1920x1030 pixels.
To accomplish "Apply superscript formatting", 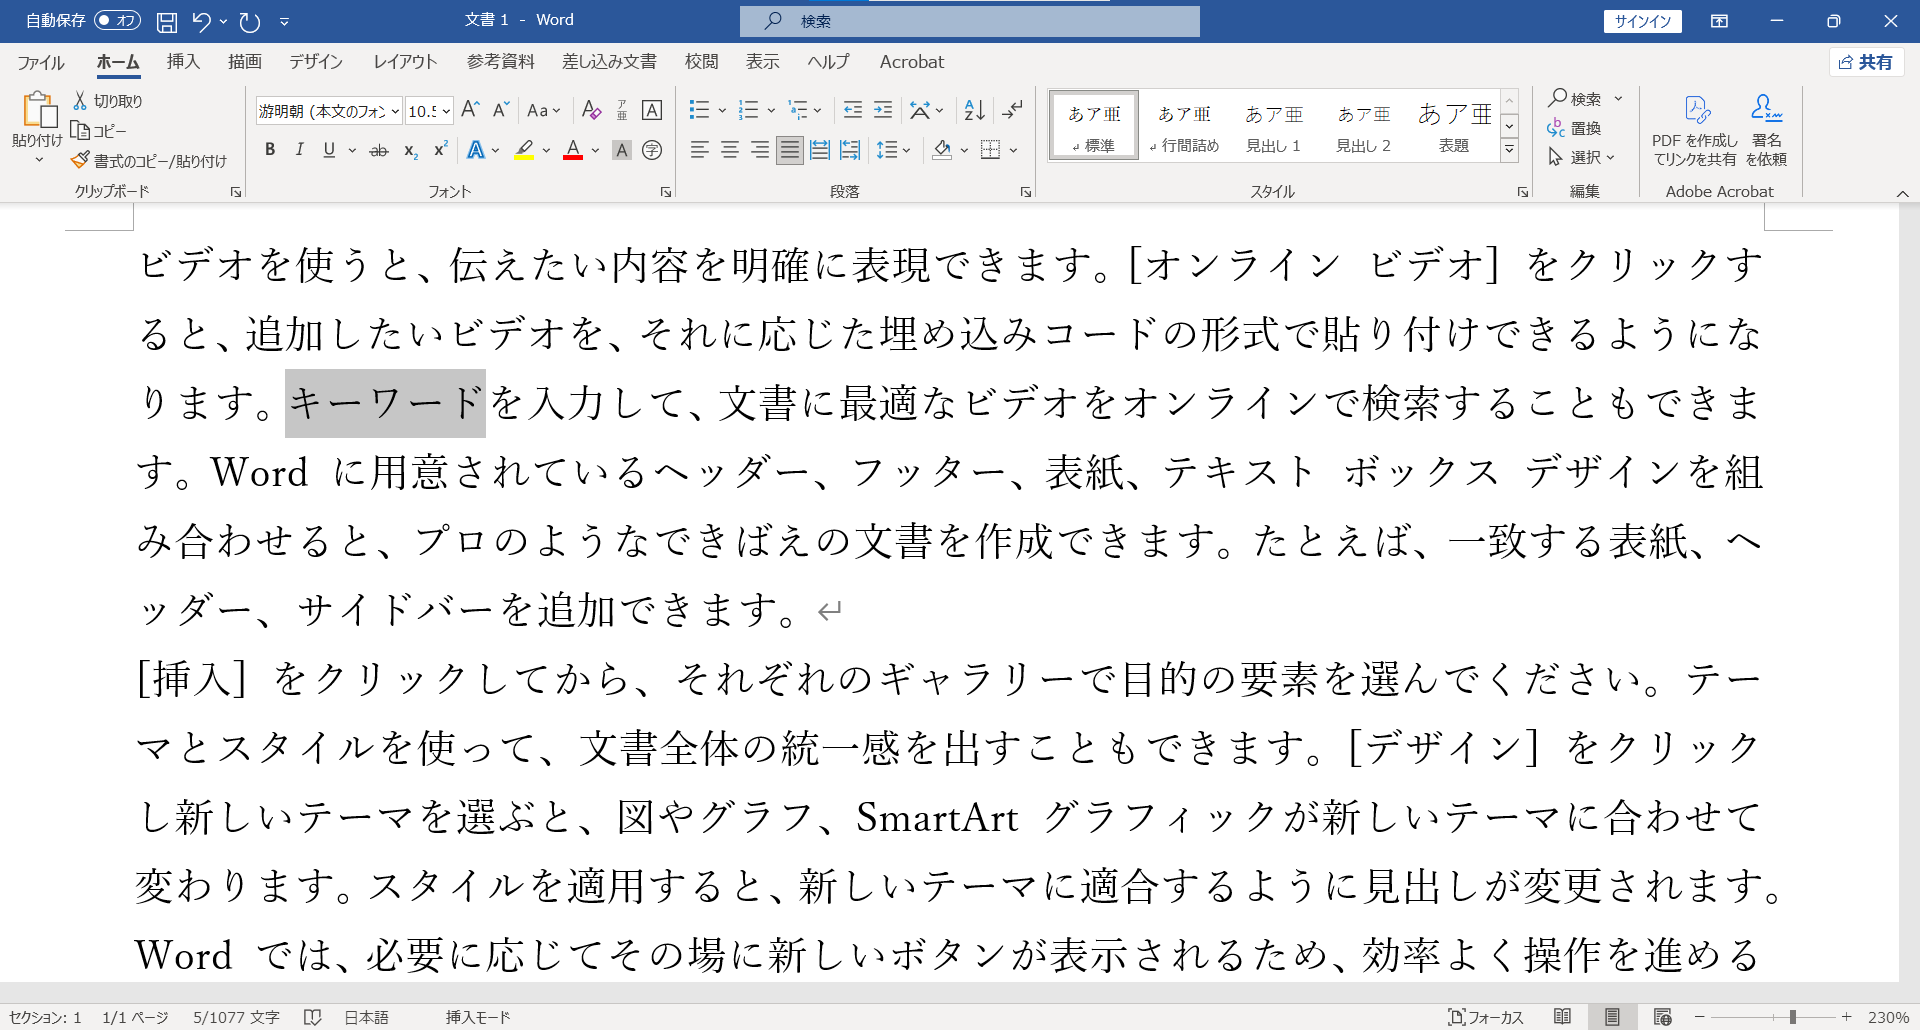I will click(x=440, y=150).
